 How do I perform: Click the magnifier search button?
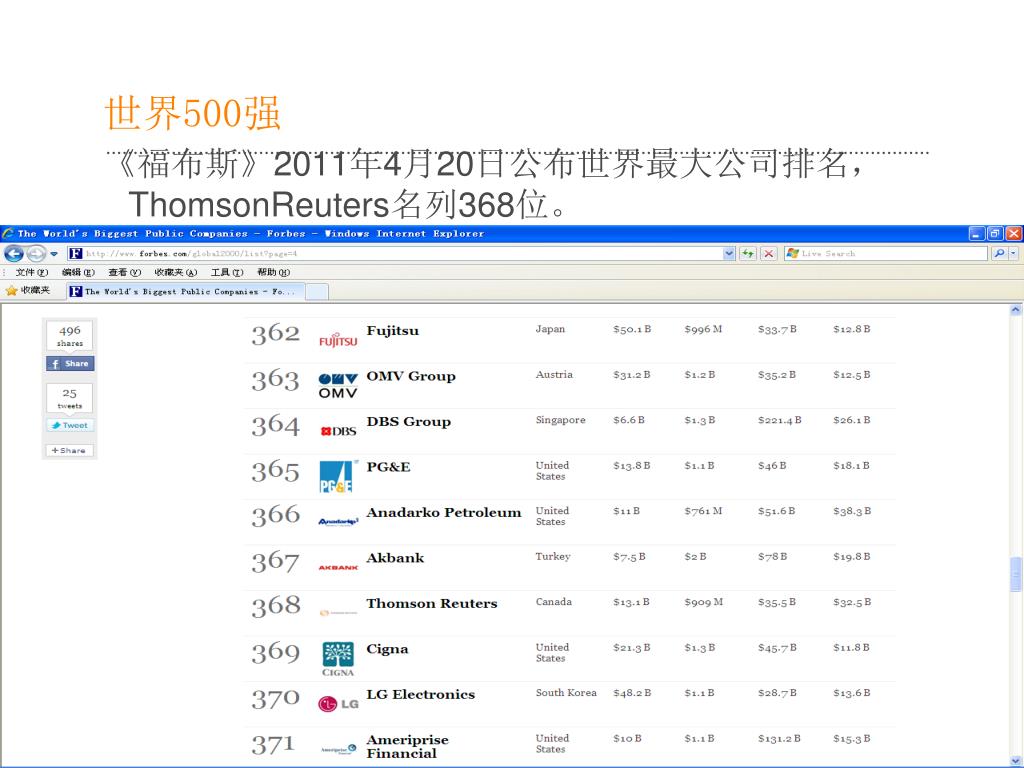click(999, 253)
